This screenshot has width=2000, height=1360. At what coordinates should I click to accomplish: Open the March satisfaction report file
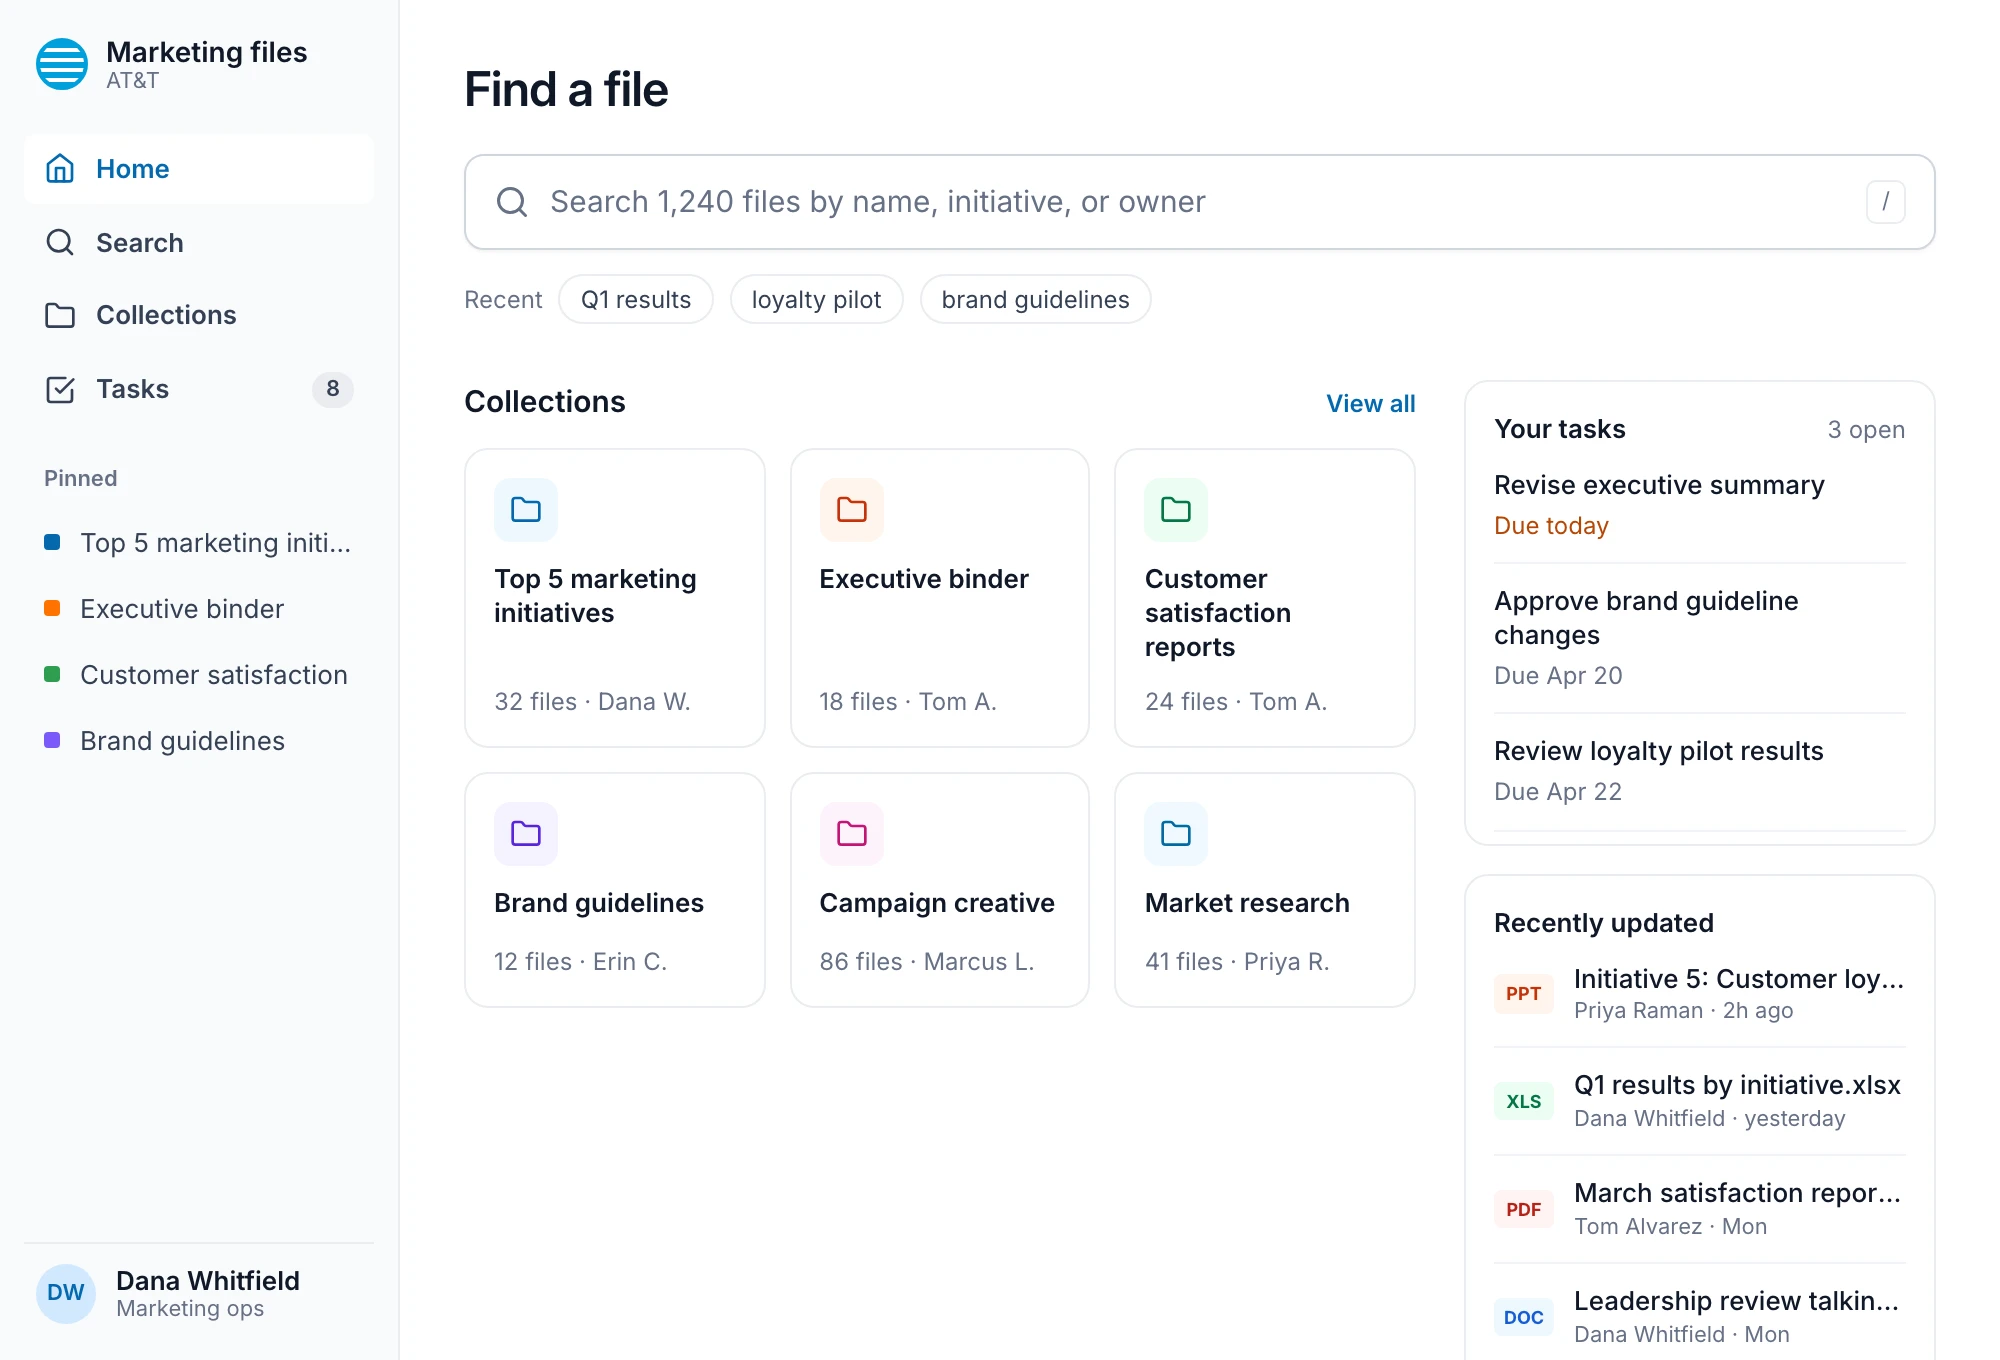tap(1699, 1209)
